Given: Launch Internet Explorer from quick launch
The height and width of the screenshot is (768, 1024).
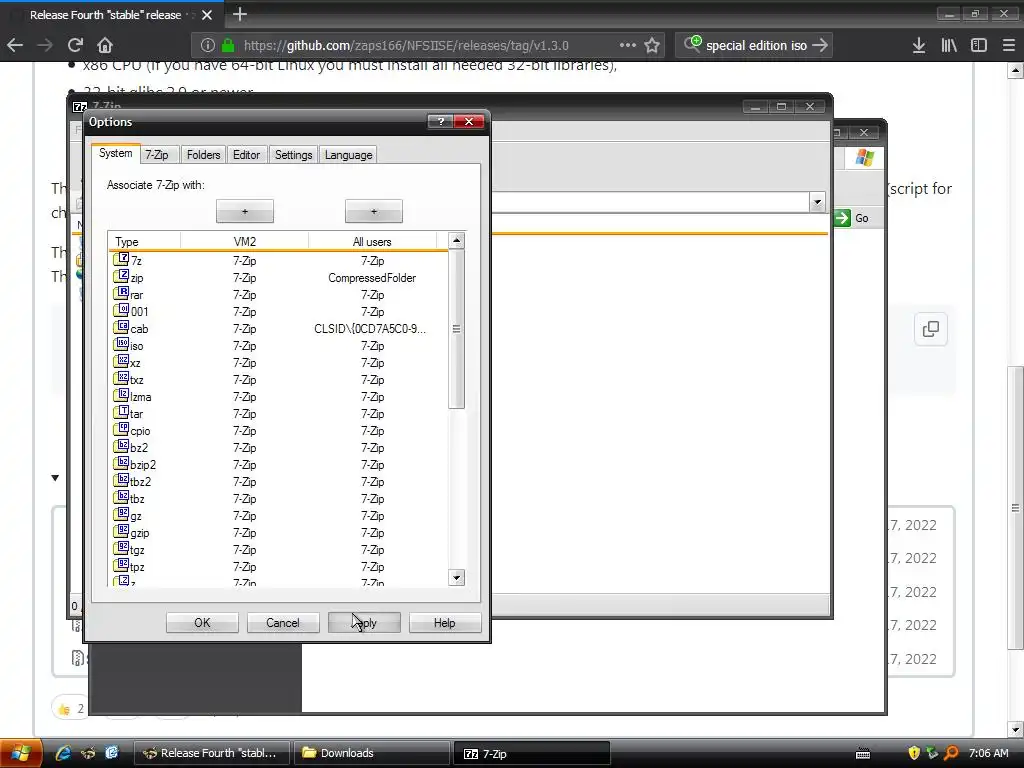Looking at the screenshot, I should pyautogui.click(x=63, y=753).
